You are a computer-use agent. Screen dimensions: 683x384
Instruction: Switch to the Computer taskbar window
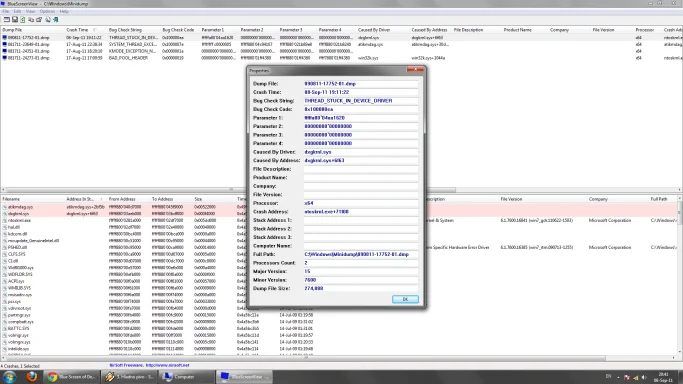[186, 377]
